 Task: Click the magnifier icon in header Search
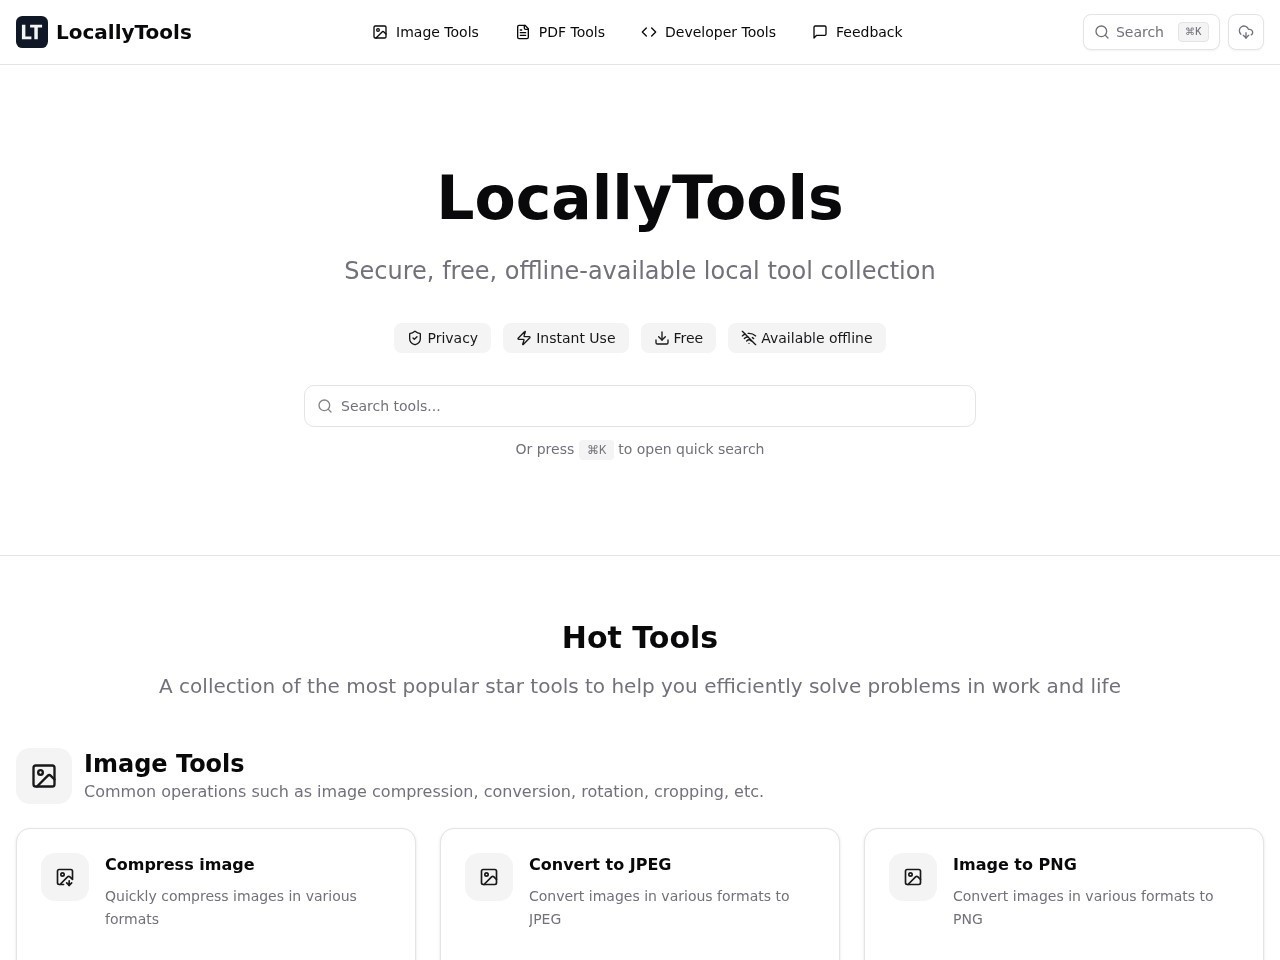[x=1102, y=32]
